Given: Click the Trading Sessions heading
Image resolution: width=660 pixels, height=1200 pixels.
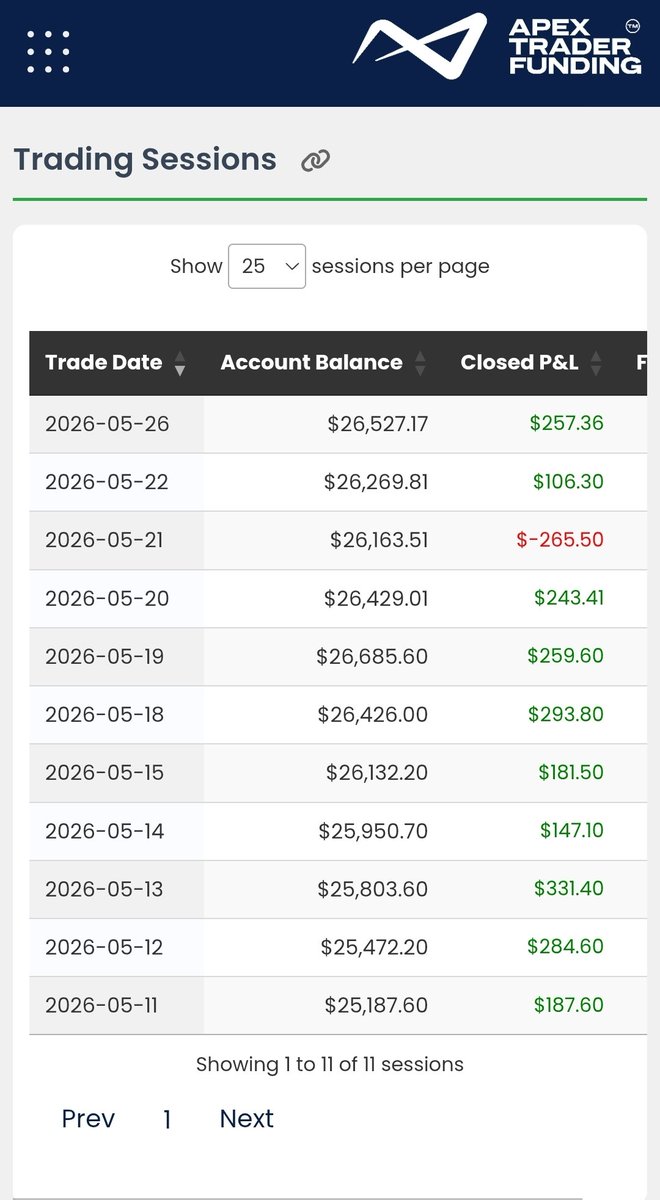Looking at the screenshot, I should (x=145, y=159).
